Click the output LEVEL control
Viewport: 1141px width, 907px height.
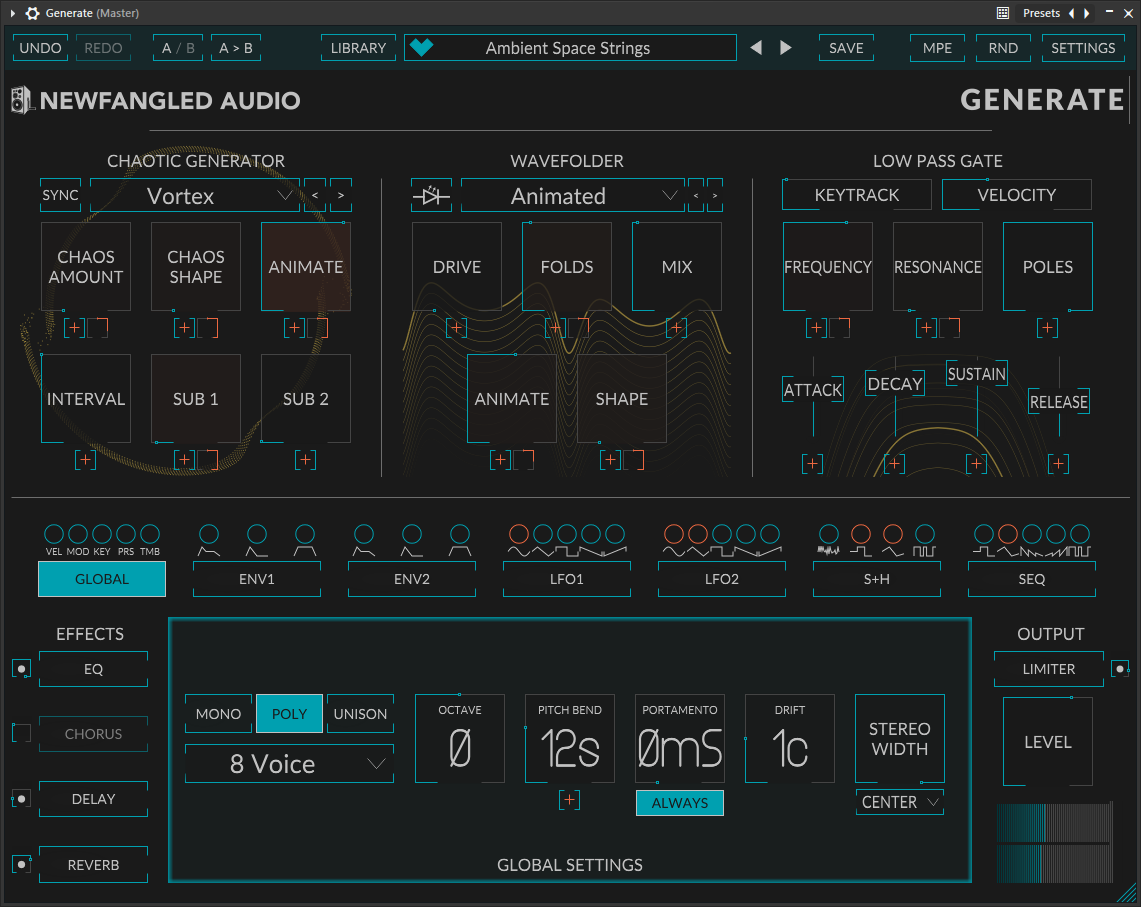1048,741
